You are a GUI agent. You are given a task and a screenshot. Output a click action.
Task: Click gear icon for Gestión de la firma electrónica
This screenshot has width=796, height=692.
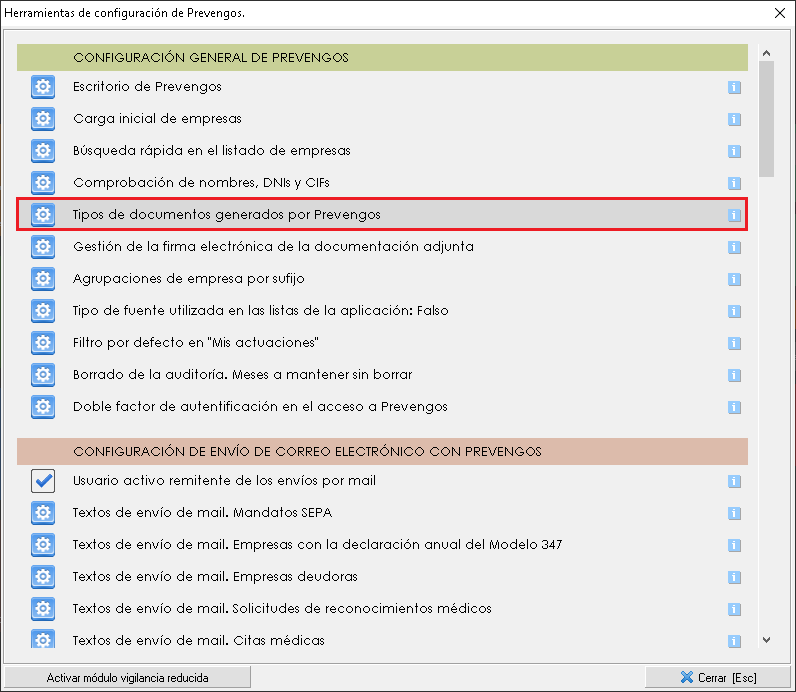point(43,247)
